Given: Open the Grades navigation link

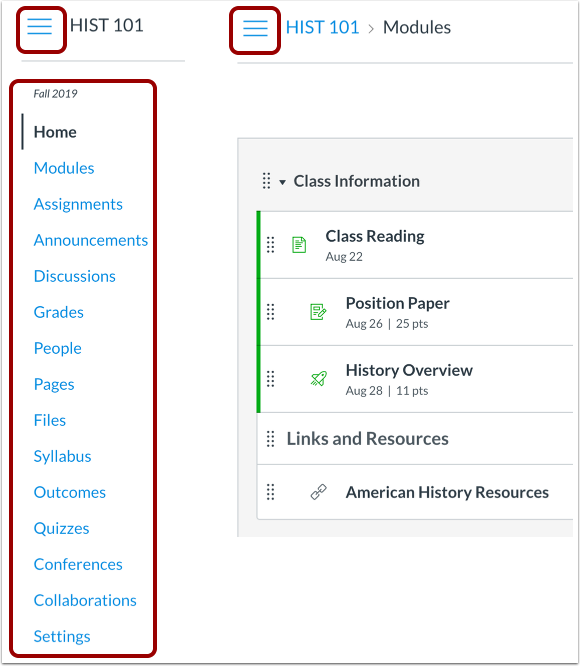Looking at the screenshot, I should click(59, 312).
